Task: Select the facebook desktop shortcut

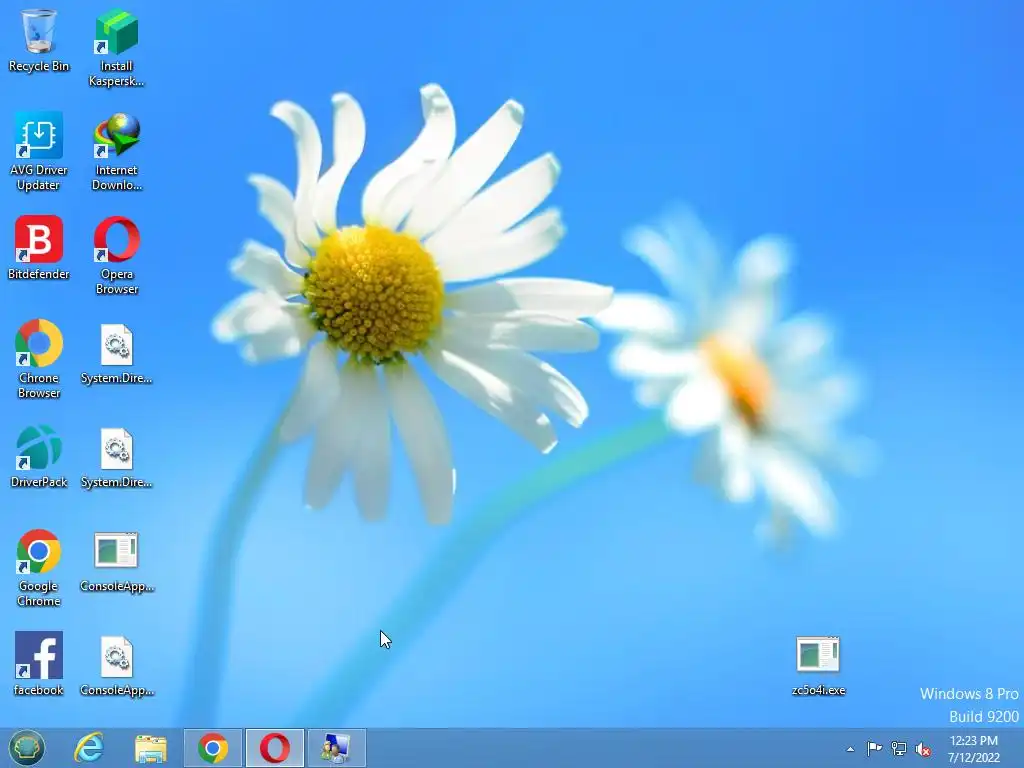Action: point(39,664)
